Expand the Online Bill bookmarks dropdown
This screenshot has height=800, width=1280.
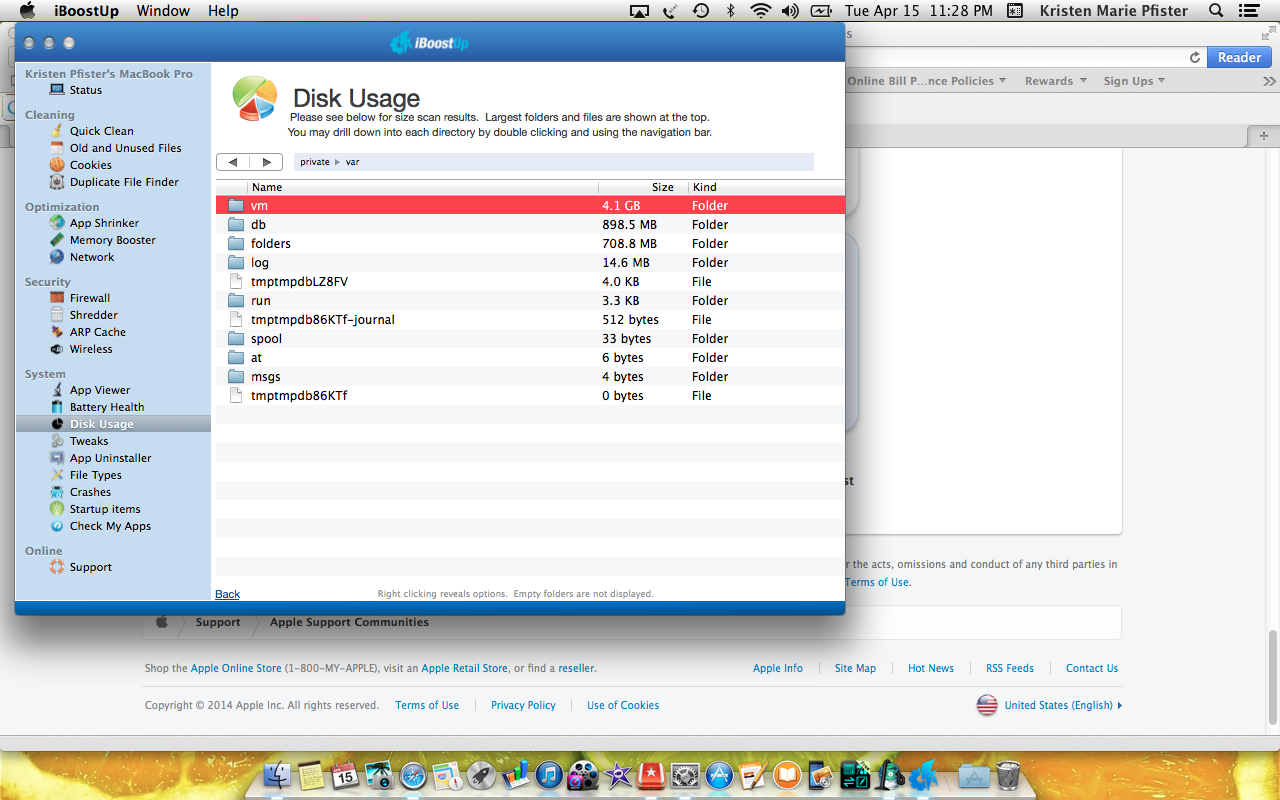pos(927,81)
